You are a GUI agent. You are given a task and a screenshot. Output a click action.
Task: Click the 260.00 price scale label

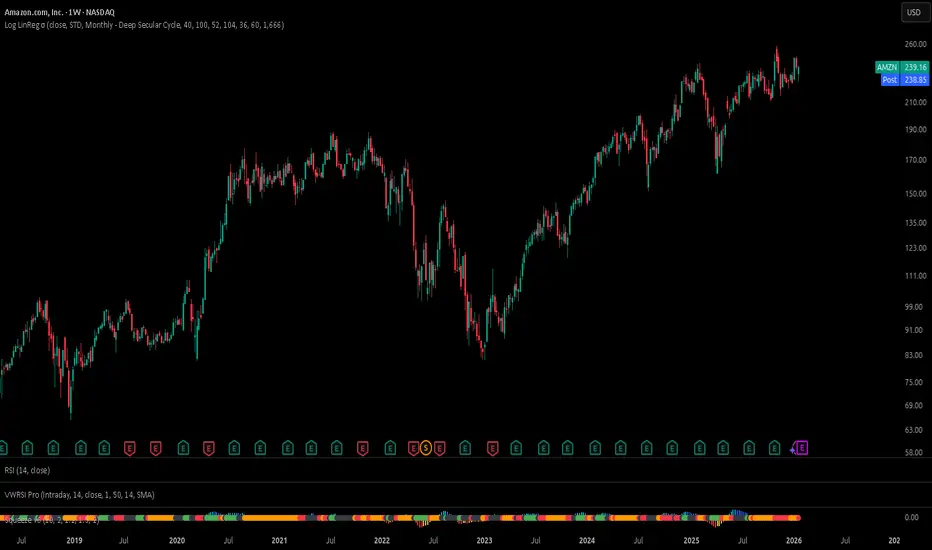tap(915, 44)
